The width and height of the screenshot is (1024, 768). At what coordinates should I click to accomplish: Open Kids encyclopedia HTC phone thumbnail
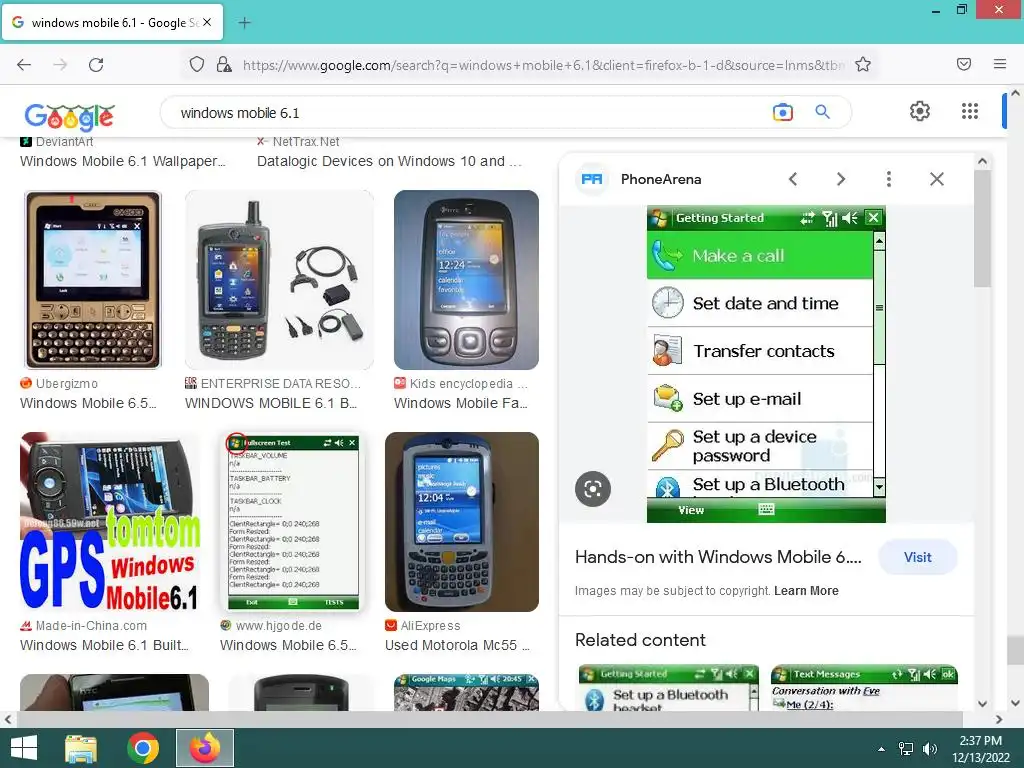(466, 280)
